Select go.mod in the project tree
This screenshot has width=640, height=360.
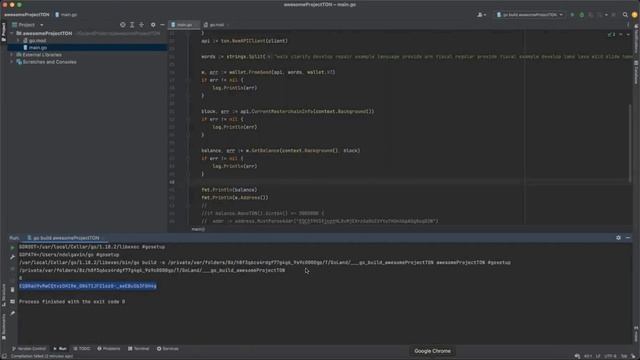pos(37,41)
